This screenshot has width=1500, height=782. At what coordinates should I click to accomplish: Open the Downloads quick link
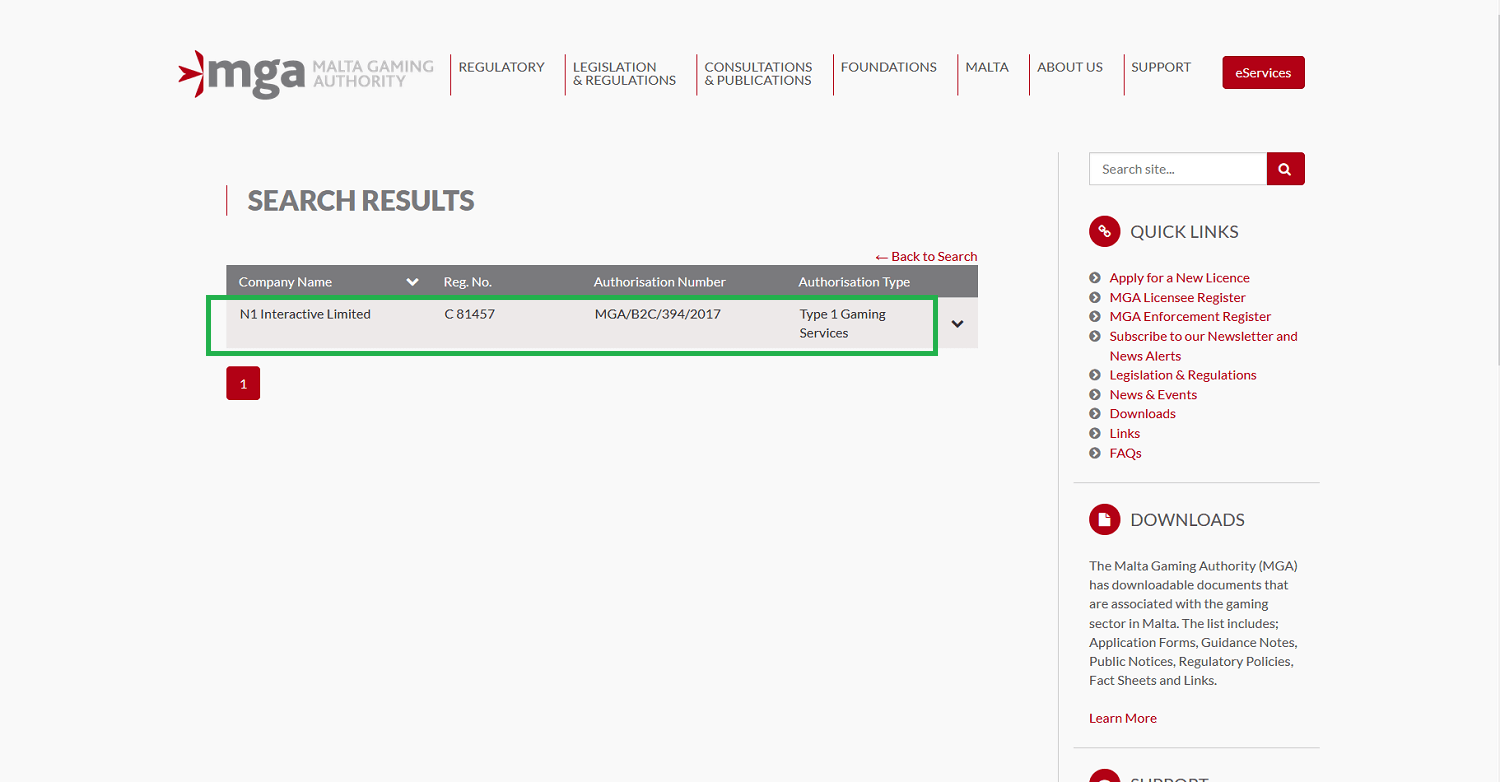[x=1142, y=414]
